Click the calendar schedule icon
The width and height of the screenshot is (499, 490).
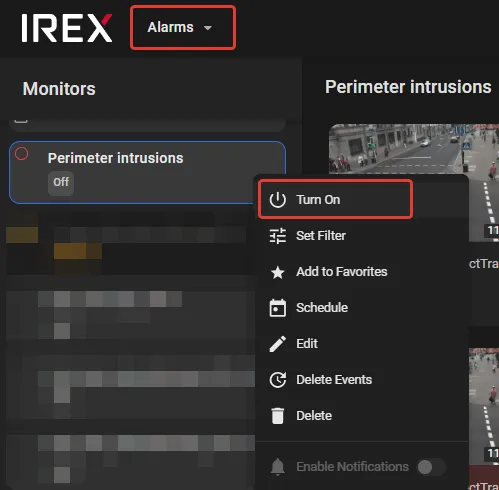pos(277,308)
